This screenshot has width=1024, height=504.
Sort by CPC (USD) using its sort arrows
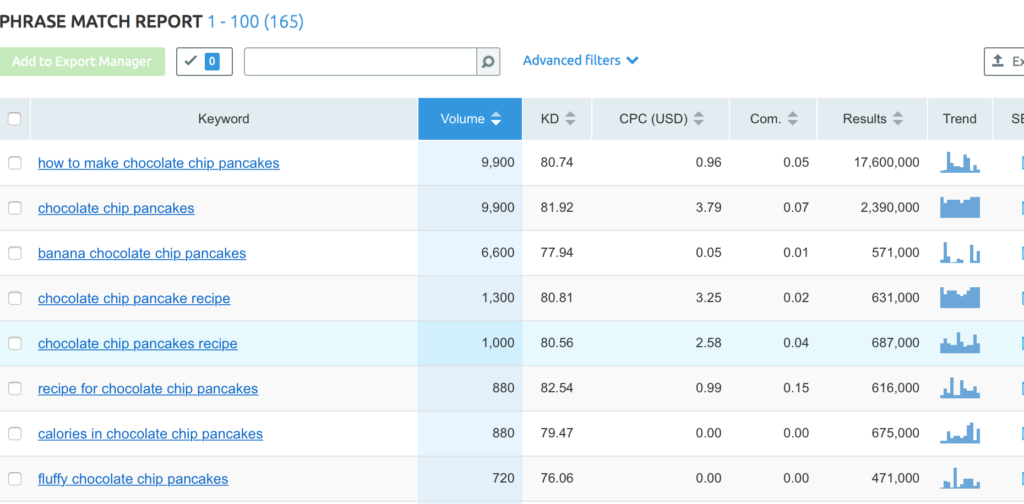pos(699,119)
